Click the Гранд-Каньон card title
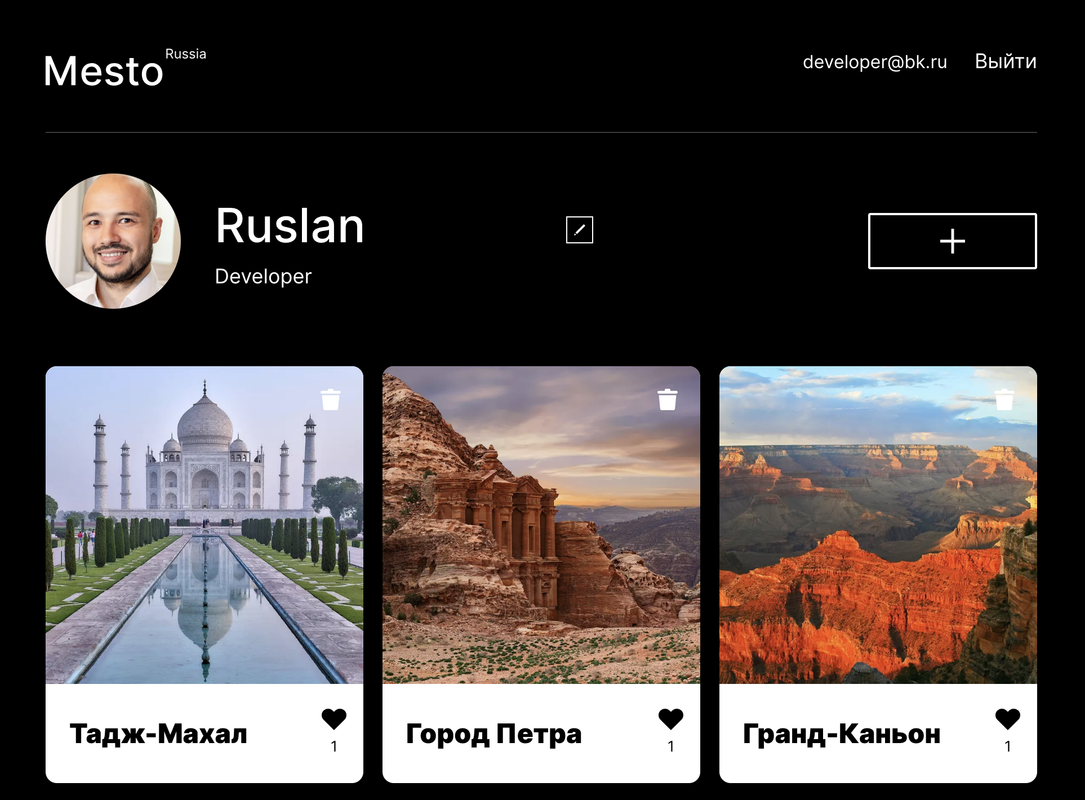The image size is (1085, 800). click(x=841, y=734)
